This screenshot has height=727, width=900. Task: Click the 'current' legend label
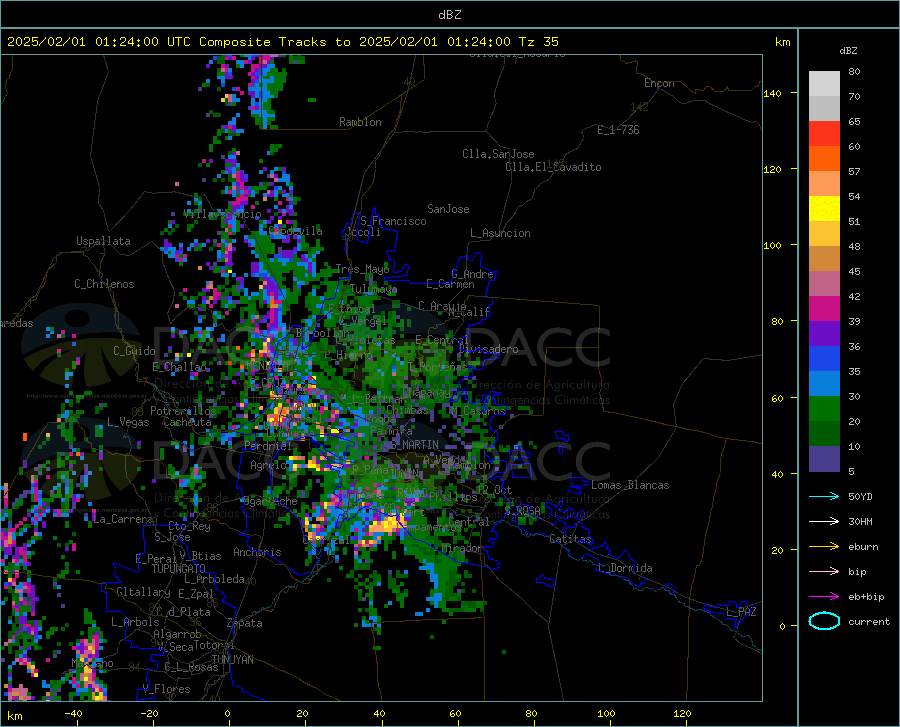pos(868,621)
